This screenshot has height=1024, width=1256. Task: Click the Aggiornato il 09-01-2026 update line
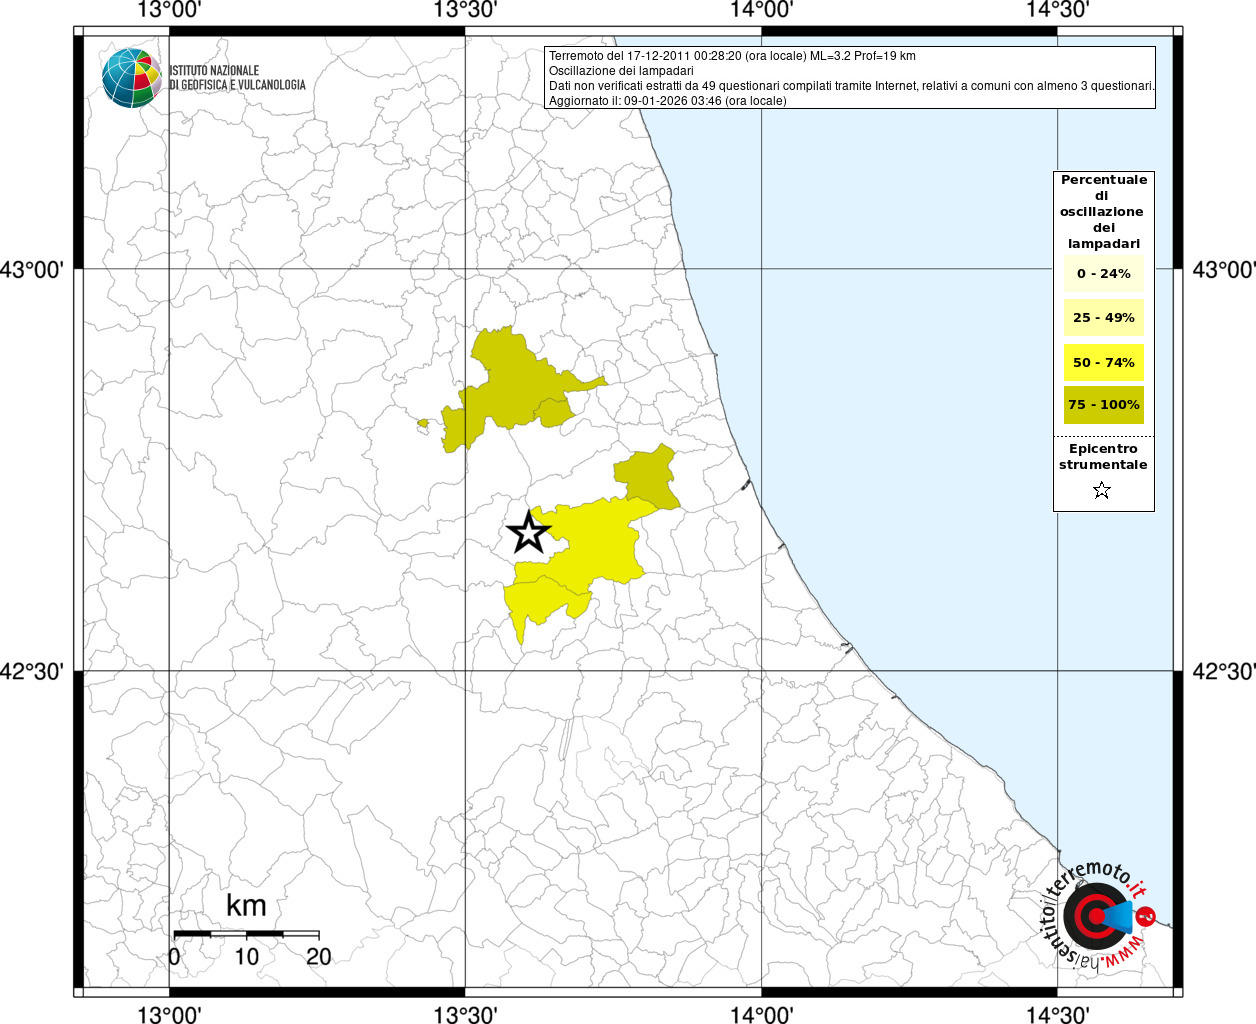pyautogui.click(x=667, y=101)
